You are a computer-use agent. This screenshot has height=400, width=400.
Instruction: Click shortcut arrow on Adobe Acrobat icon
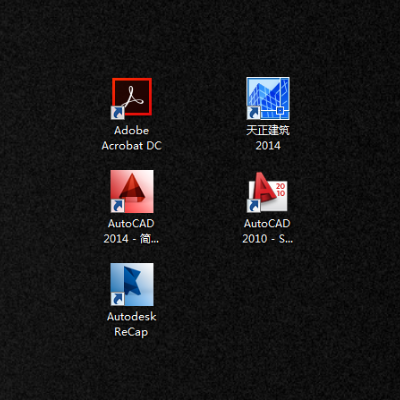click(118, 113)
